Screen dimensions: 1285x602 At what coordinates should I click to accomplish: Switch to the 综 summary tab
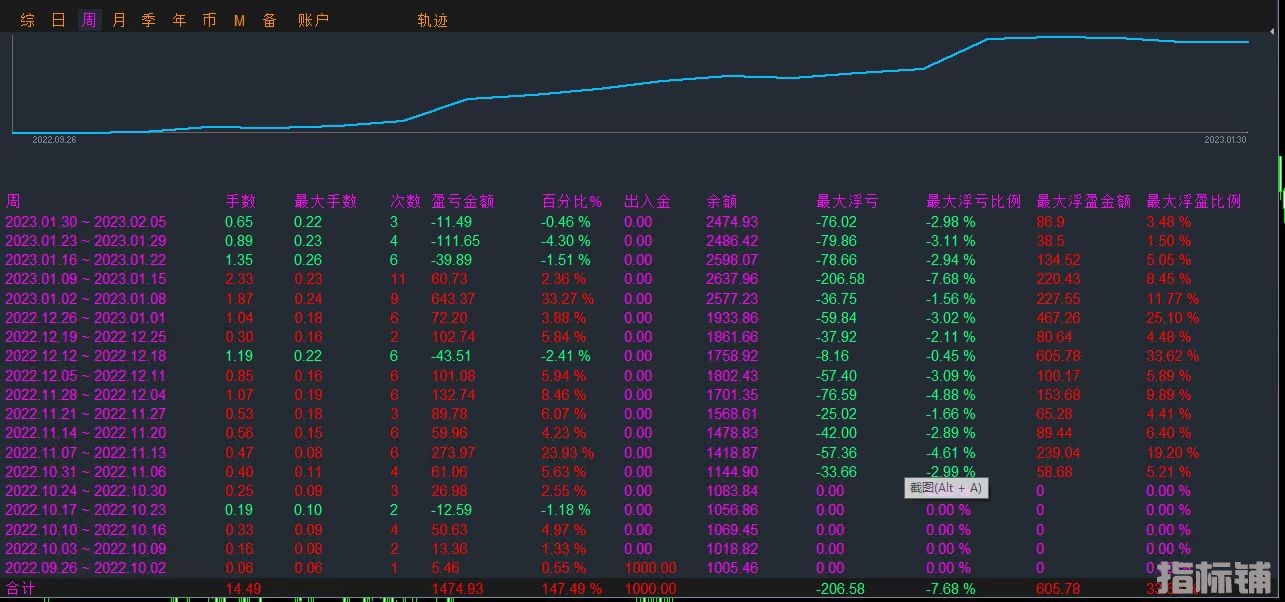27,20
